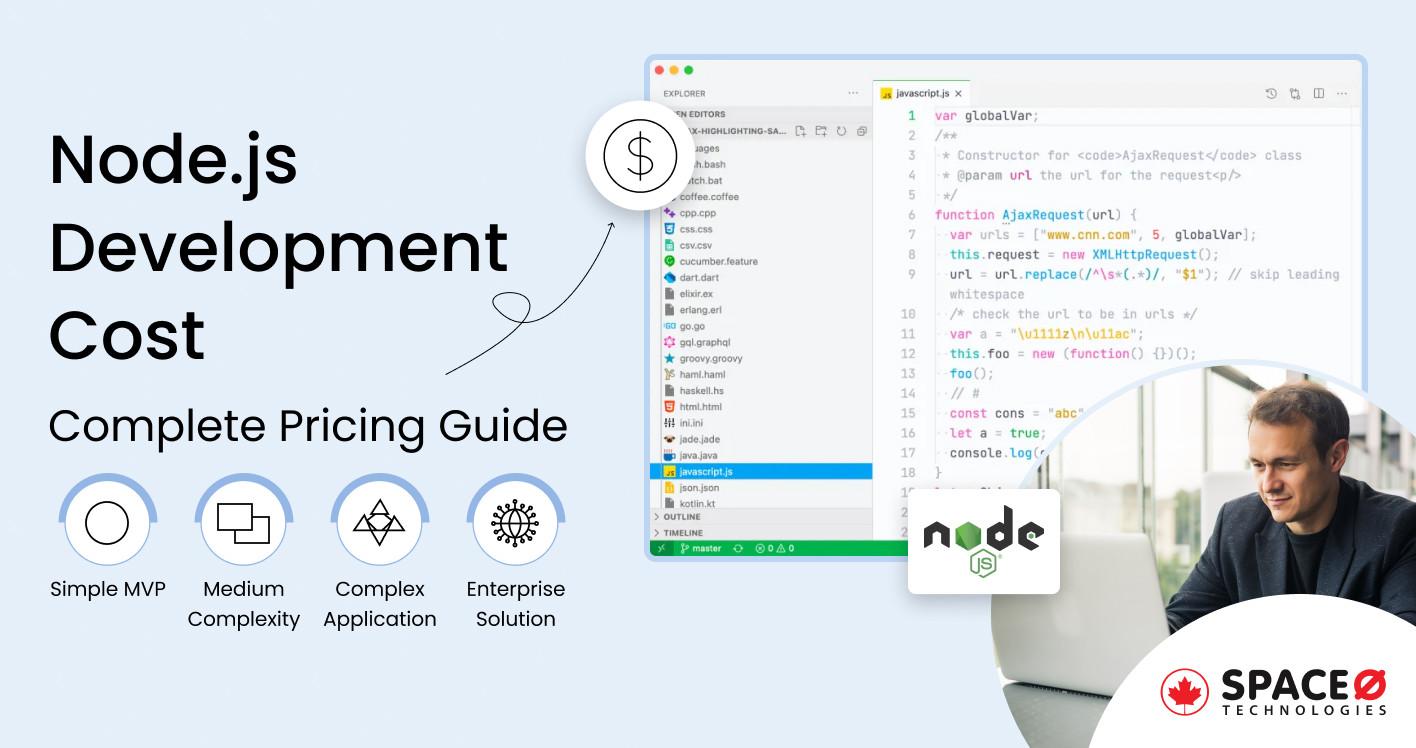Split the editor using the split icon
This screenshot has height=748, width=1416.
point(1318,93)
